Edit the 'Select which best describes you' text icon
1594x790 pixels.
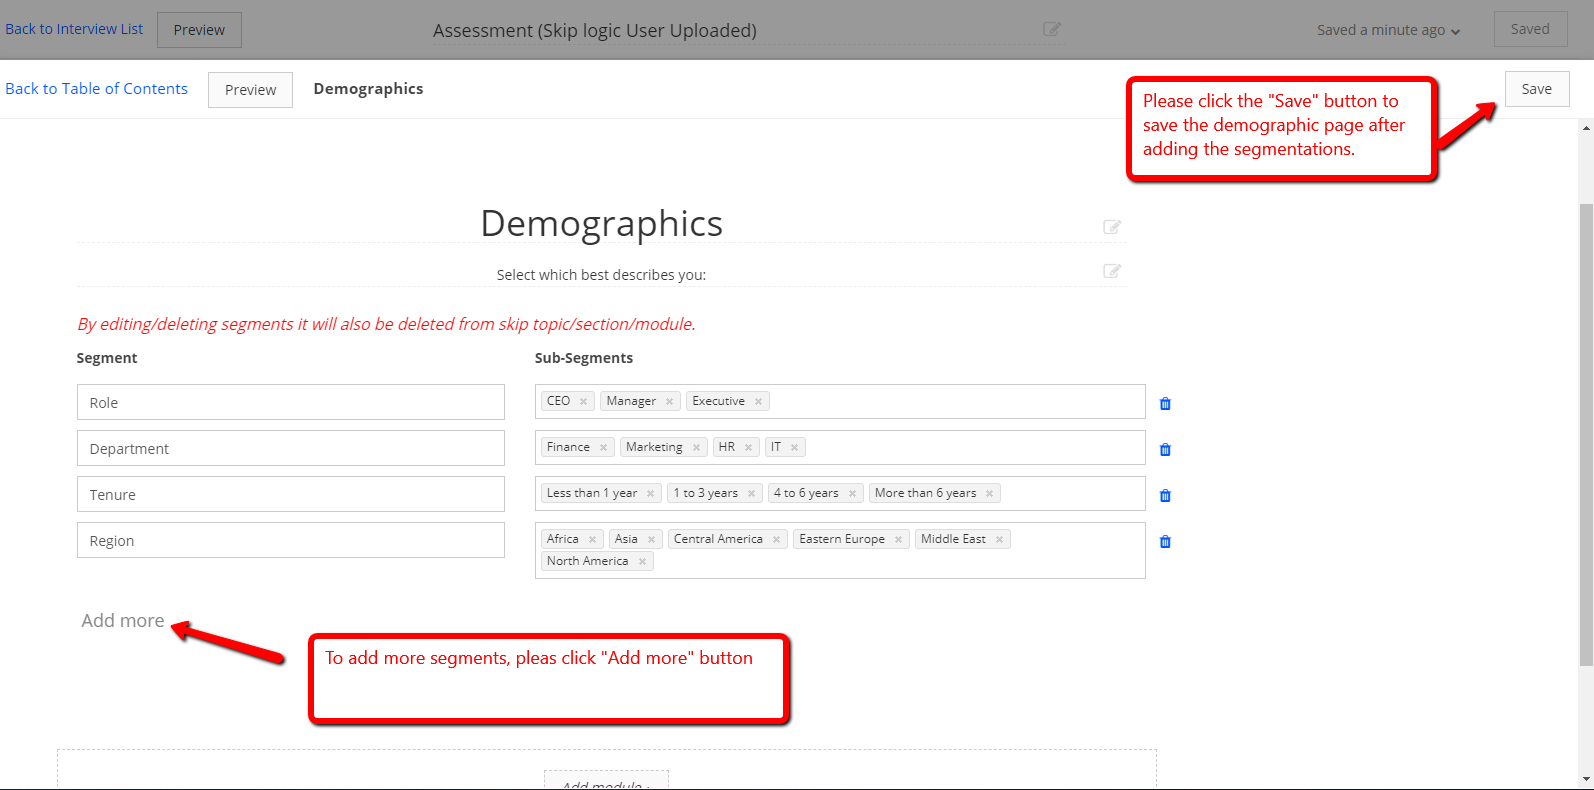[1112, 271]
